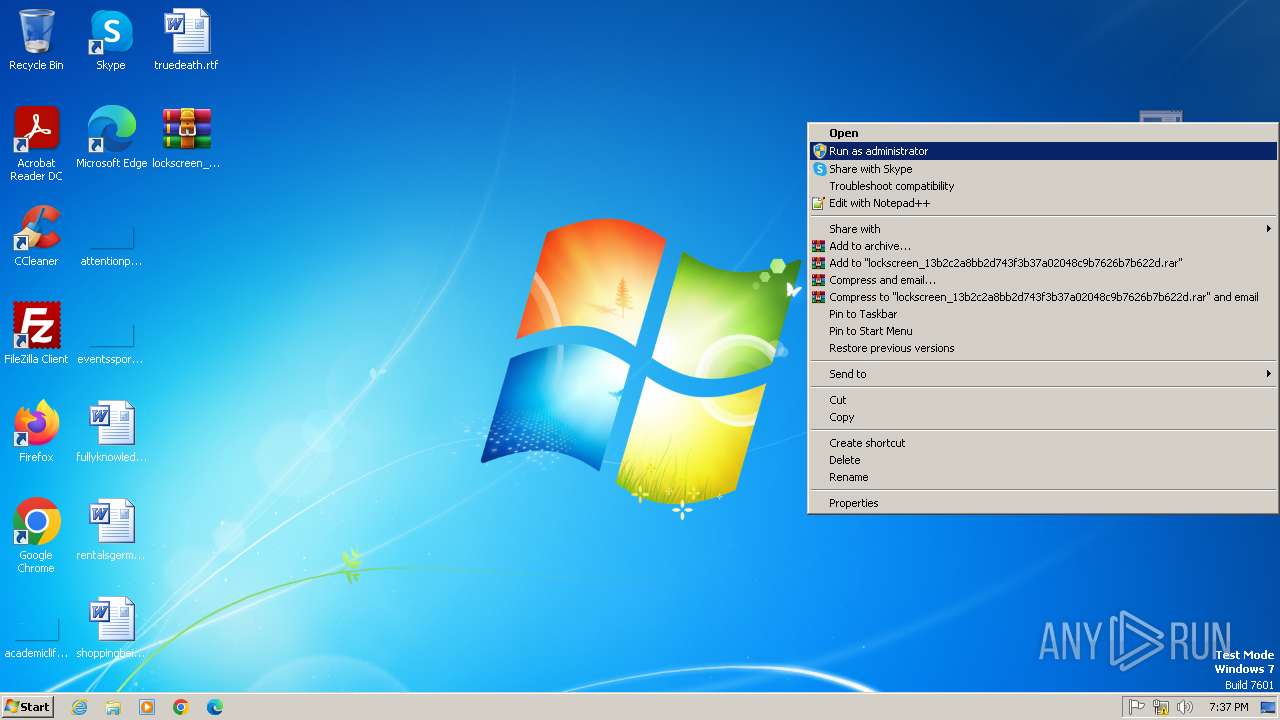Expand the Share with submenu
The height and width of the screenshot is (720, 1280).
tap(1043, 229)
